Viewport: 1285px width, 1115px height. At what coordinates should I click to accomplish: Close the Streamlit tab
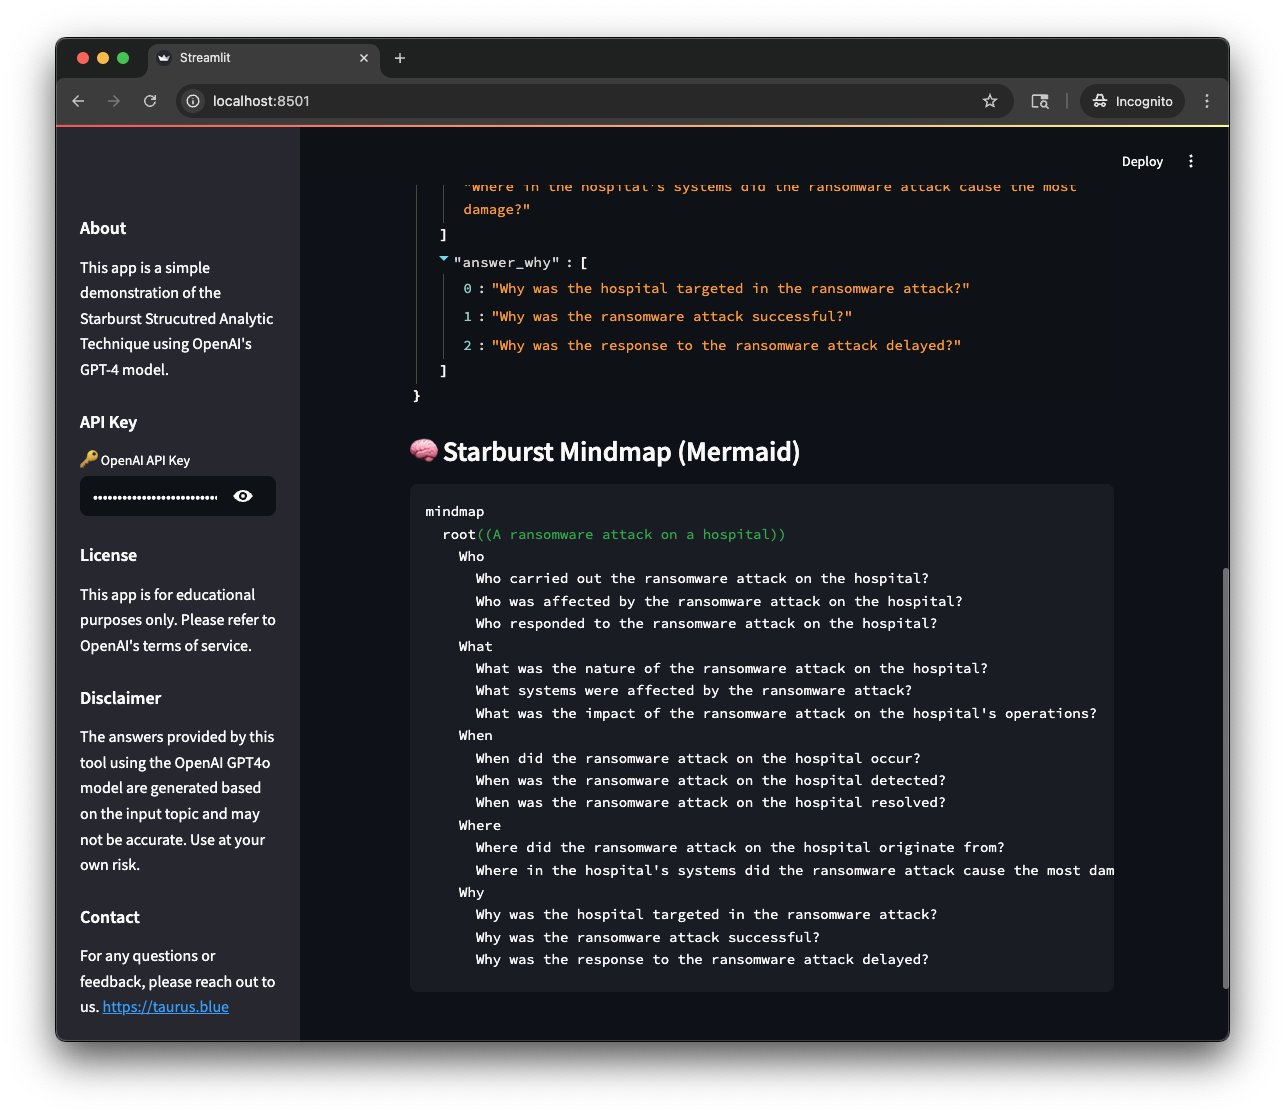(364, 58)
